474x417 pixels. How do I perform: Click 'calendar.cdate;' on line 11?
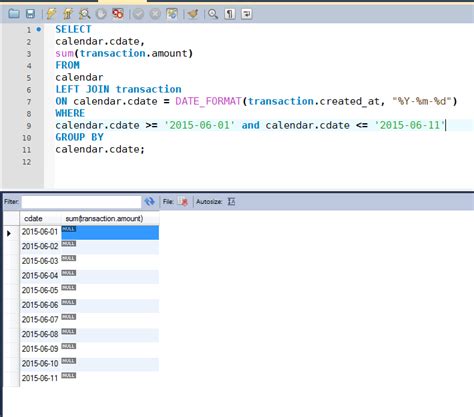(x=100, y=149)
